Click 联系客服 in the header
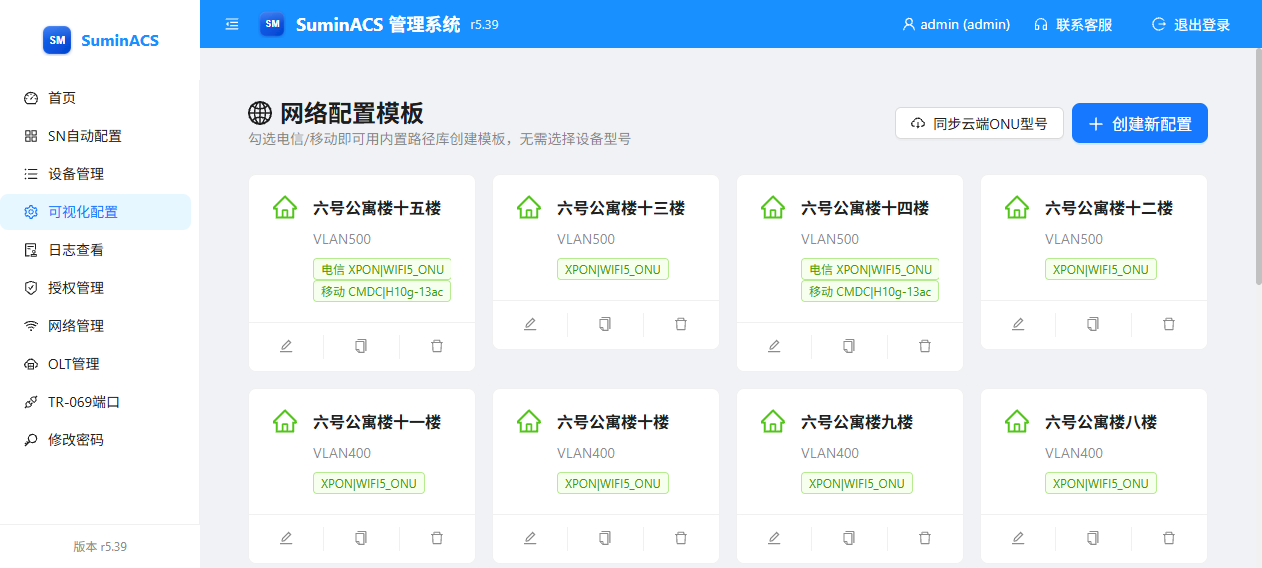1262x568 pixels. click(1073, 24)
